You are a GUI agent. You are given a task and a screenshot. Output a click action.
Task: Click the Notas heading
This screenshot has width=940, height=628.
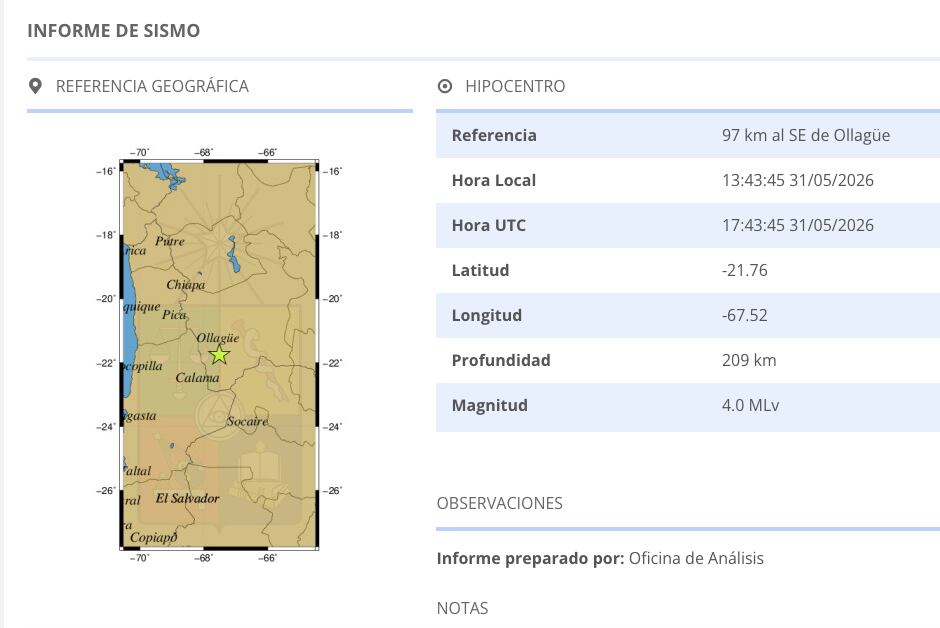click(462, 608)
